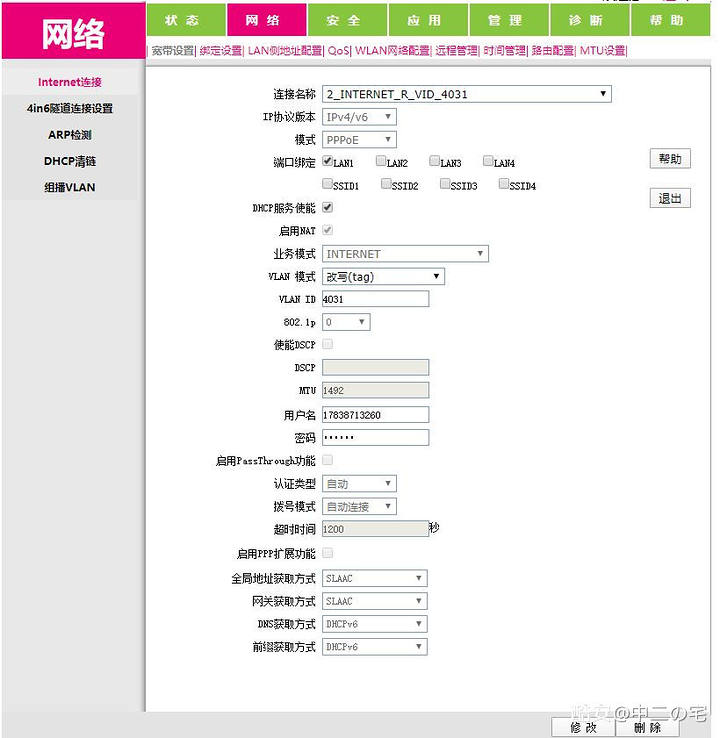Click the QoS submenu link
This screenshot has height=738, width=720.
tap(339, 50)
